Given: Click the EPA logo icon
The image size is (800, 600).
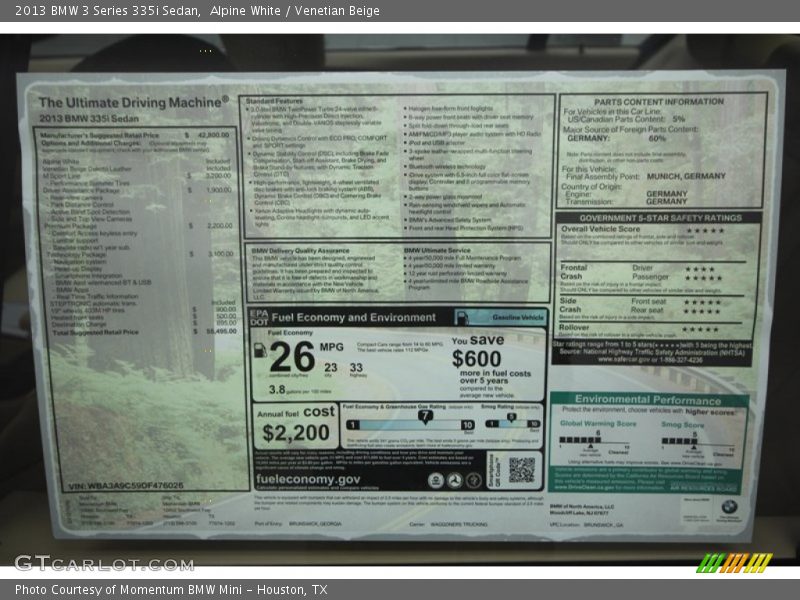Looking at the screenshot, I should pyautogui.click(x=258, y=315).
